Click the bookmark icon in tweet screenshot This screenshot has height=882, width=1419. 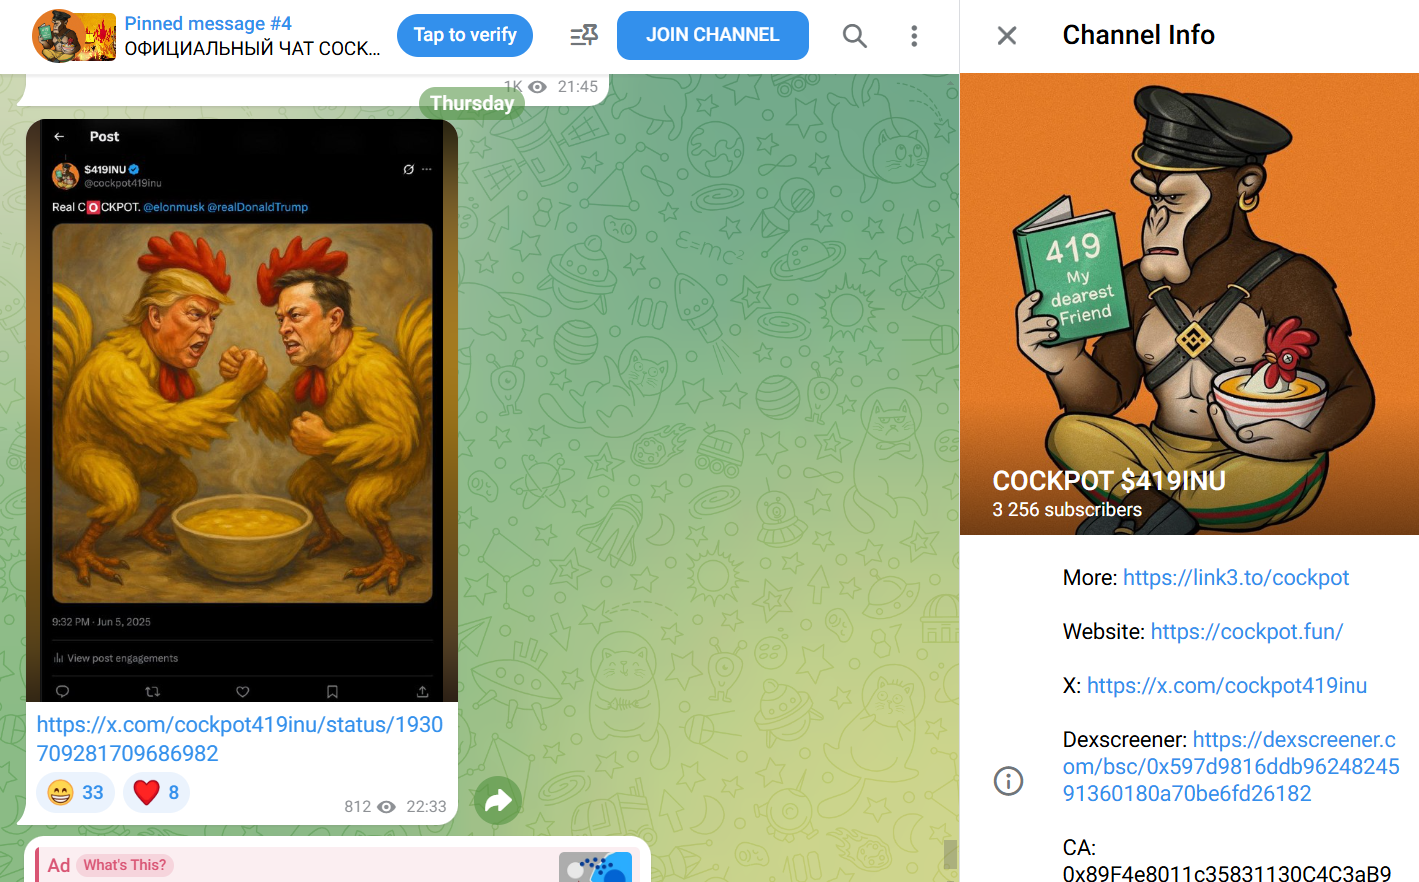[x=332, y=691]
